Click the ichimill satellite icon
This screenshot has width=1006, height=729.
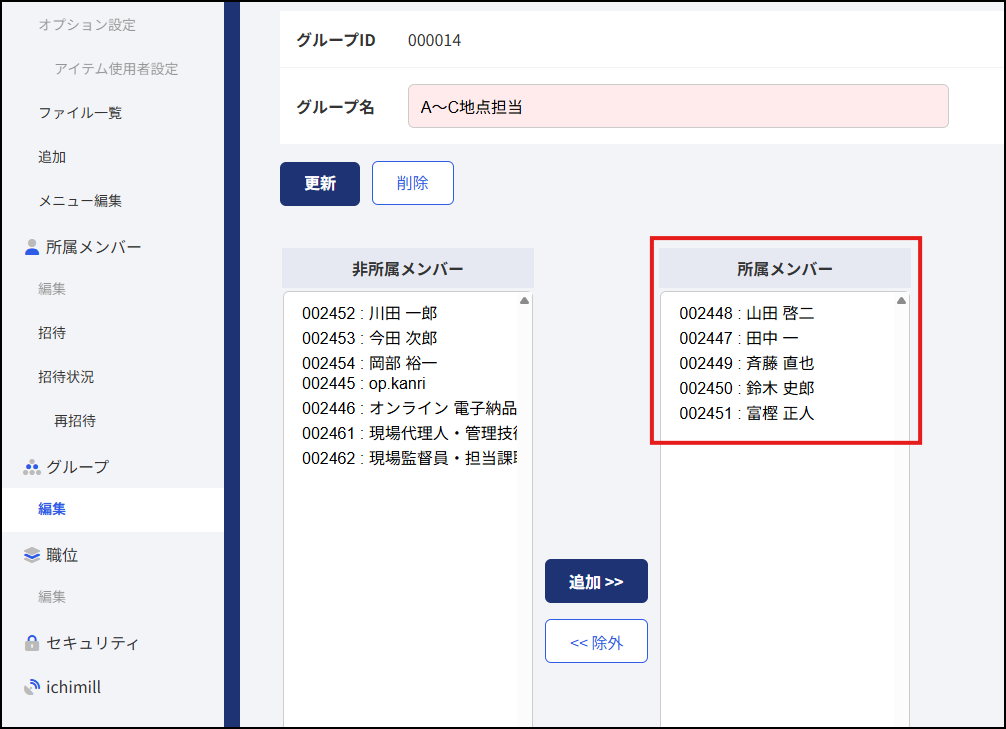(x=31, y=687)
